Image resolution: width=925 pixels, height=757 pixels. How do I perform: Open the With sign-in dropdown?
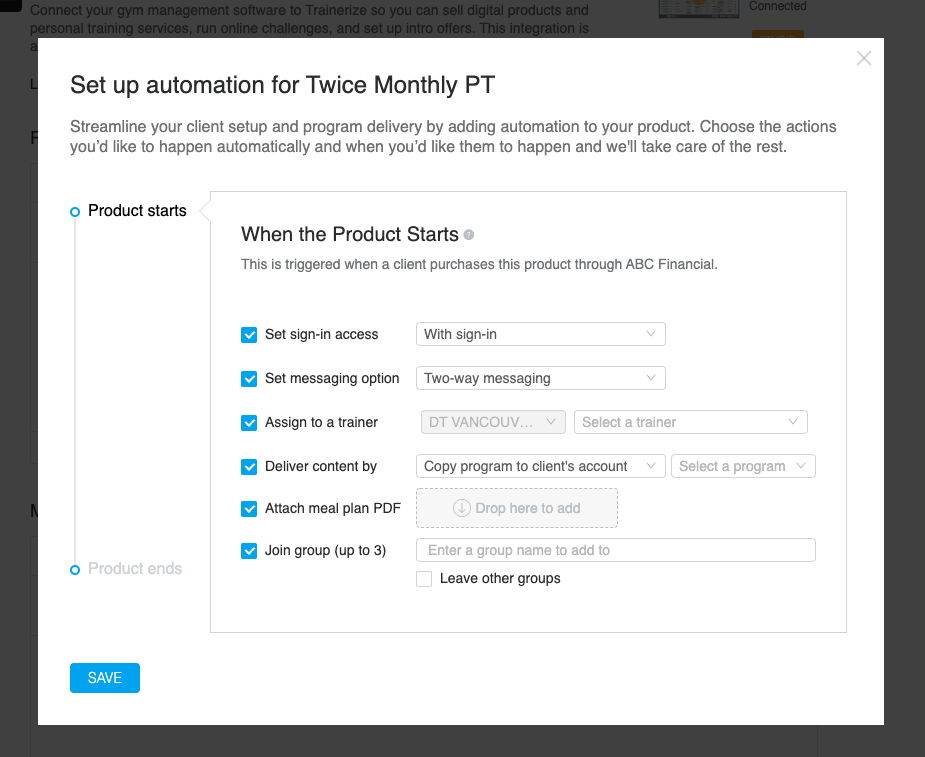click(x=541, y=334)
